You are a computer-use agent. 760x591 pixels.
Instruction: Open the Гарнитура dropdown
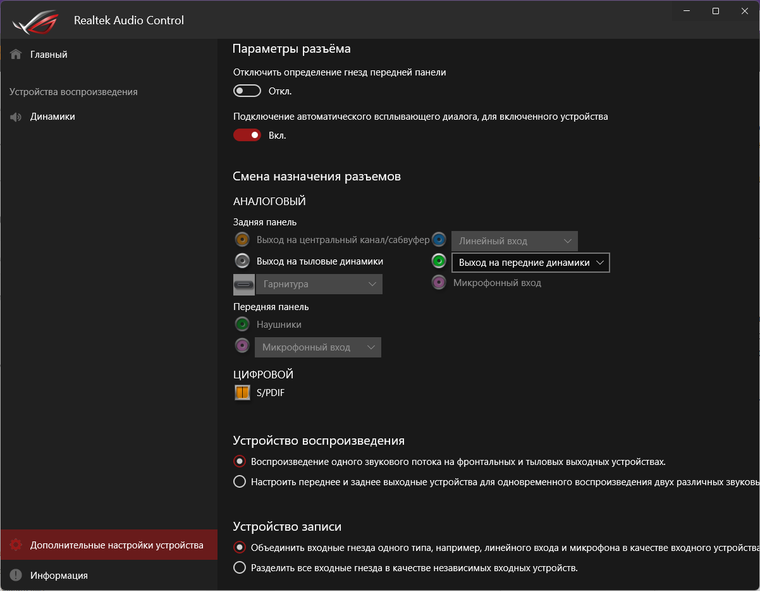[319, 284]
